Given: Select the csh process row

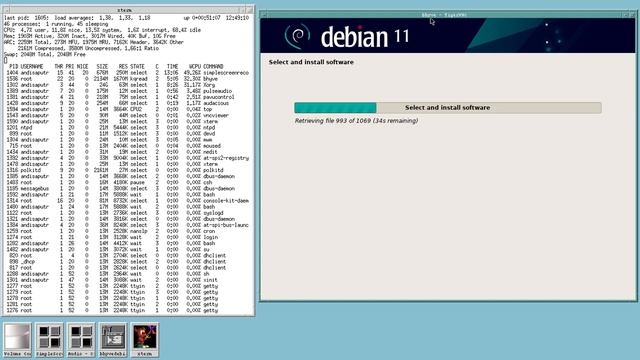Looking at the screenshot, I should [x=128, y=182].
